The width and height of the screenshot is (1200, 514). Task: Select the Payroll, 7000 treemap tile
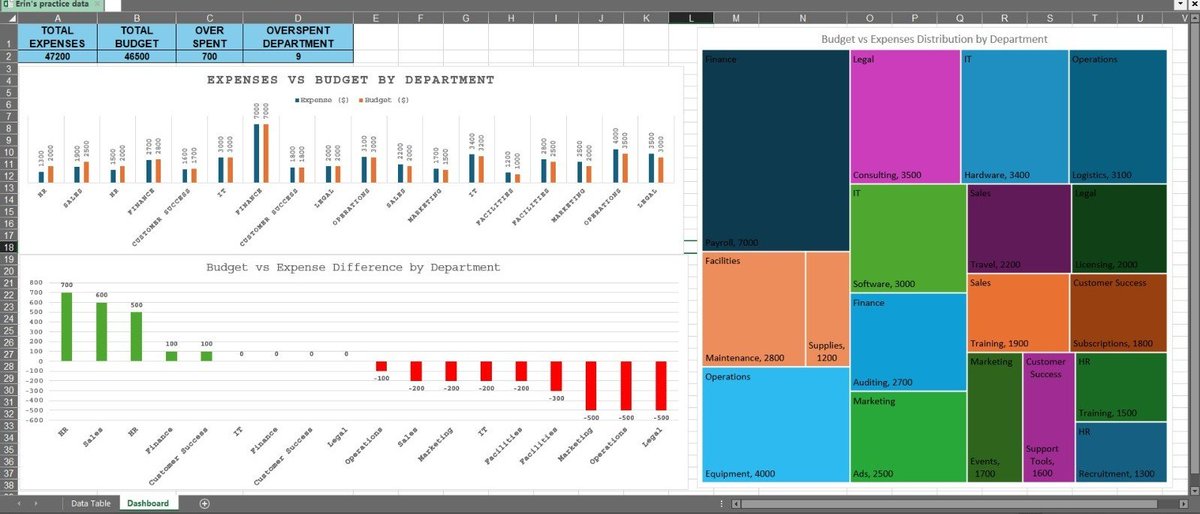pos(776,150)
